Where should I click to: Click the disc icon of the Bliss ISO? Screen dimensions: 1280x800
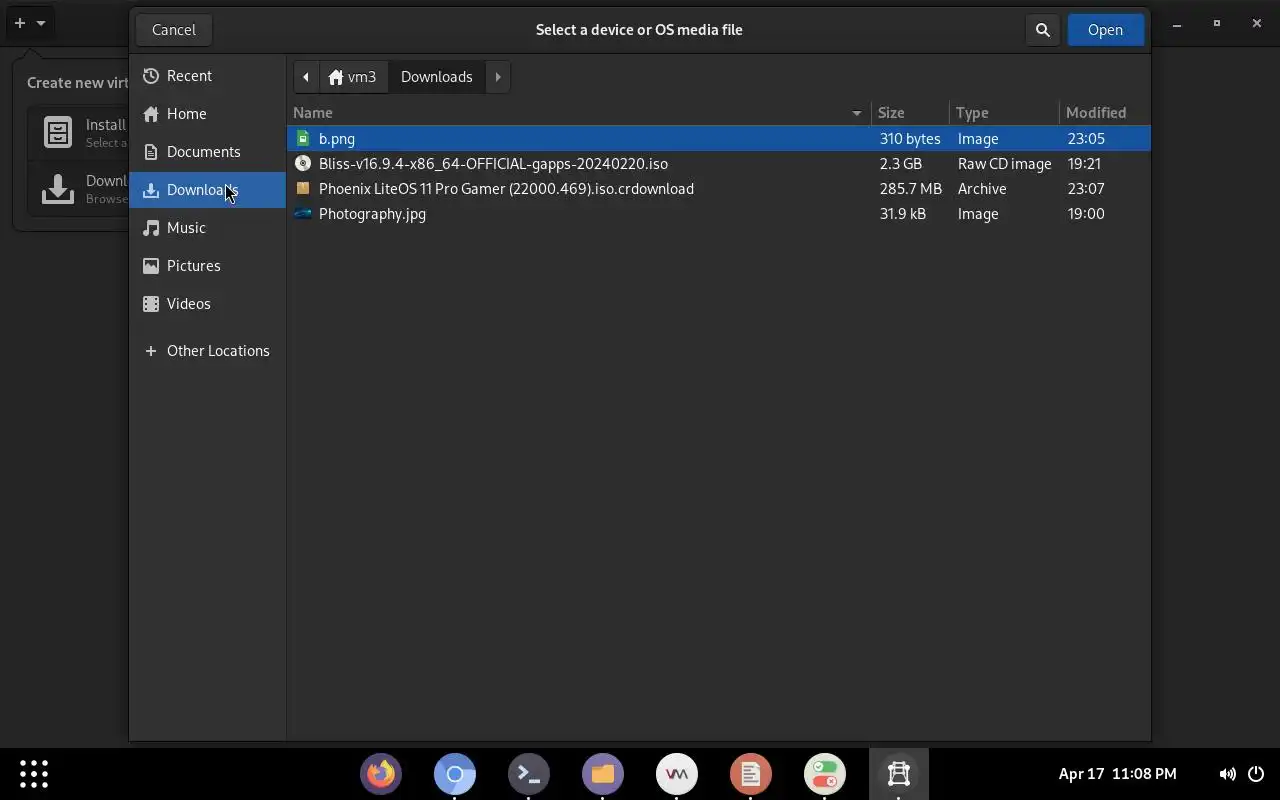tap(303, 164)
